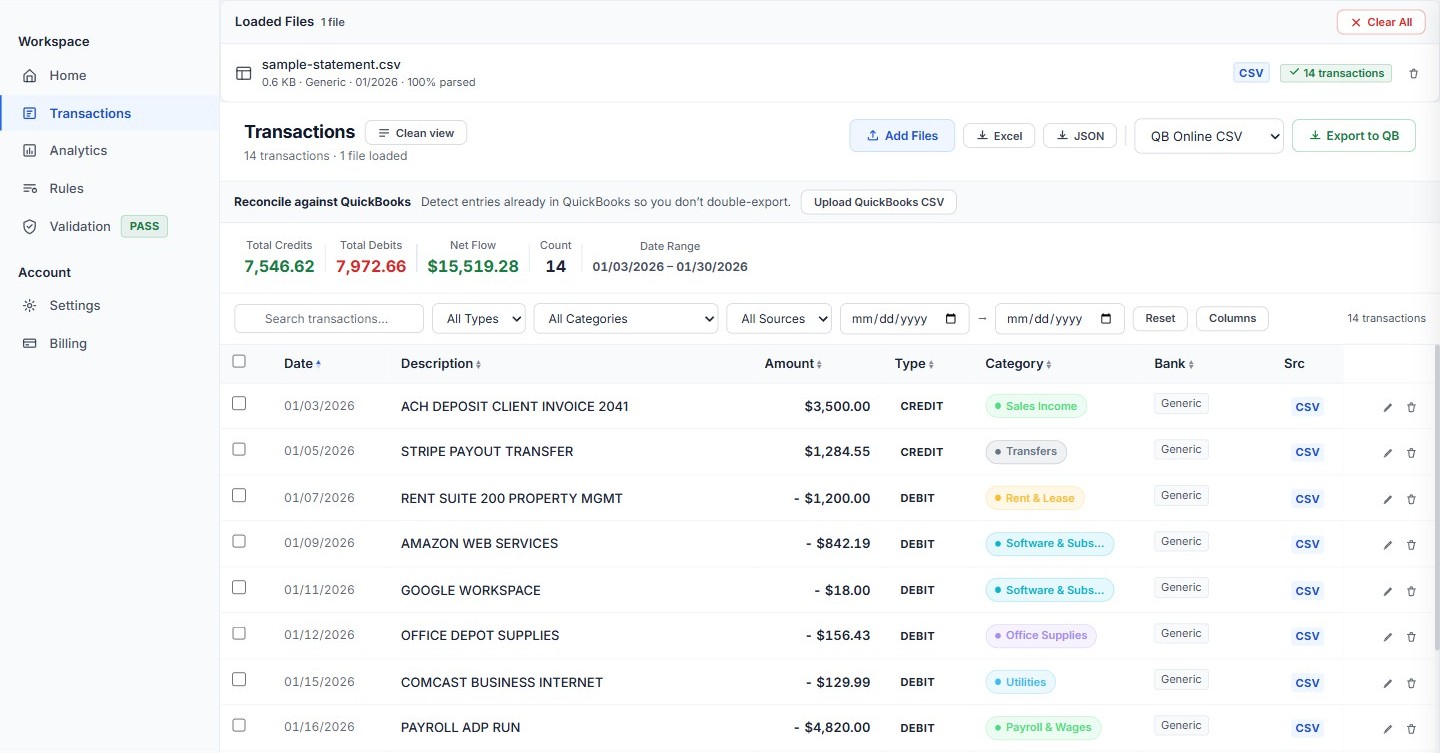Screen dimensions: 1440x753
Task: Reset the transaction filters
Action: click(1160, 318)
